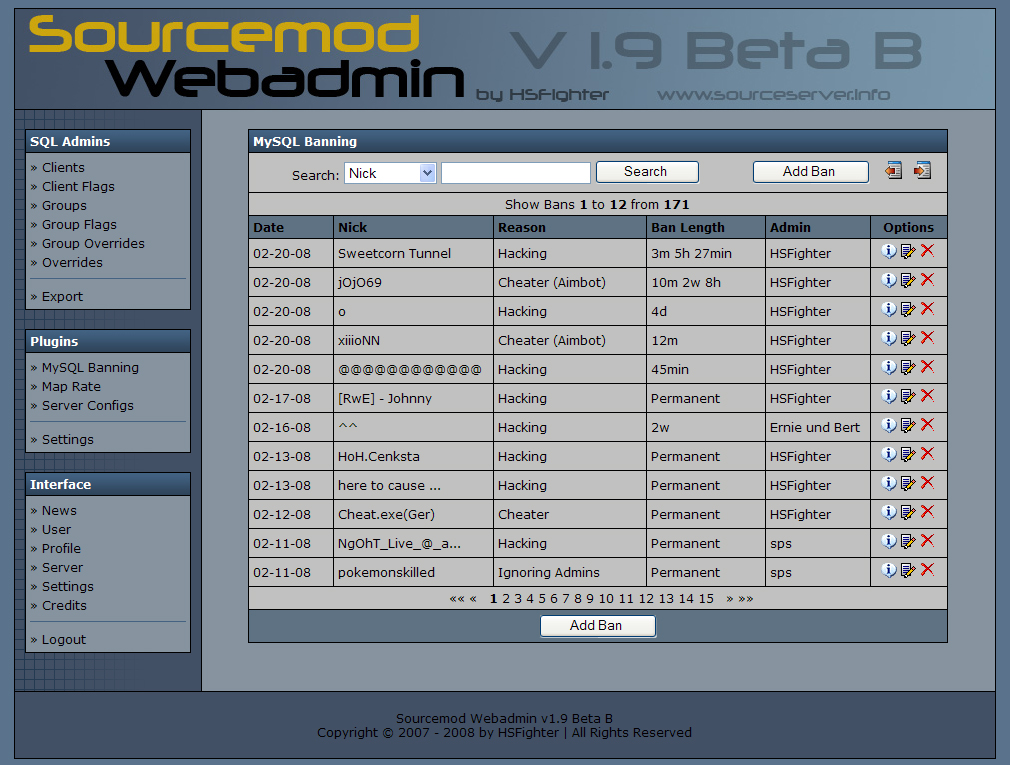Select the '10m 2w 8h' ban length cell
1010x765 pixels.
tap(705, 283)
